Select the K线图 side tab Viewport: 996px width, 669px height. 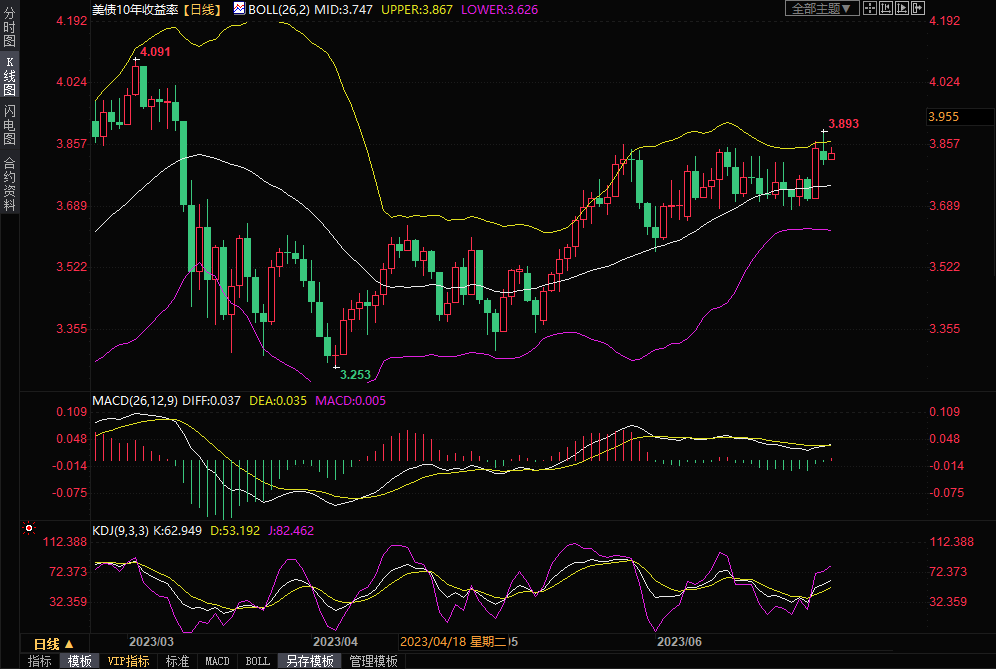click(x=9, y=75)
